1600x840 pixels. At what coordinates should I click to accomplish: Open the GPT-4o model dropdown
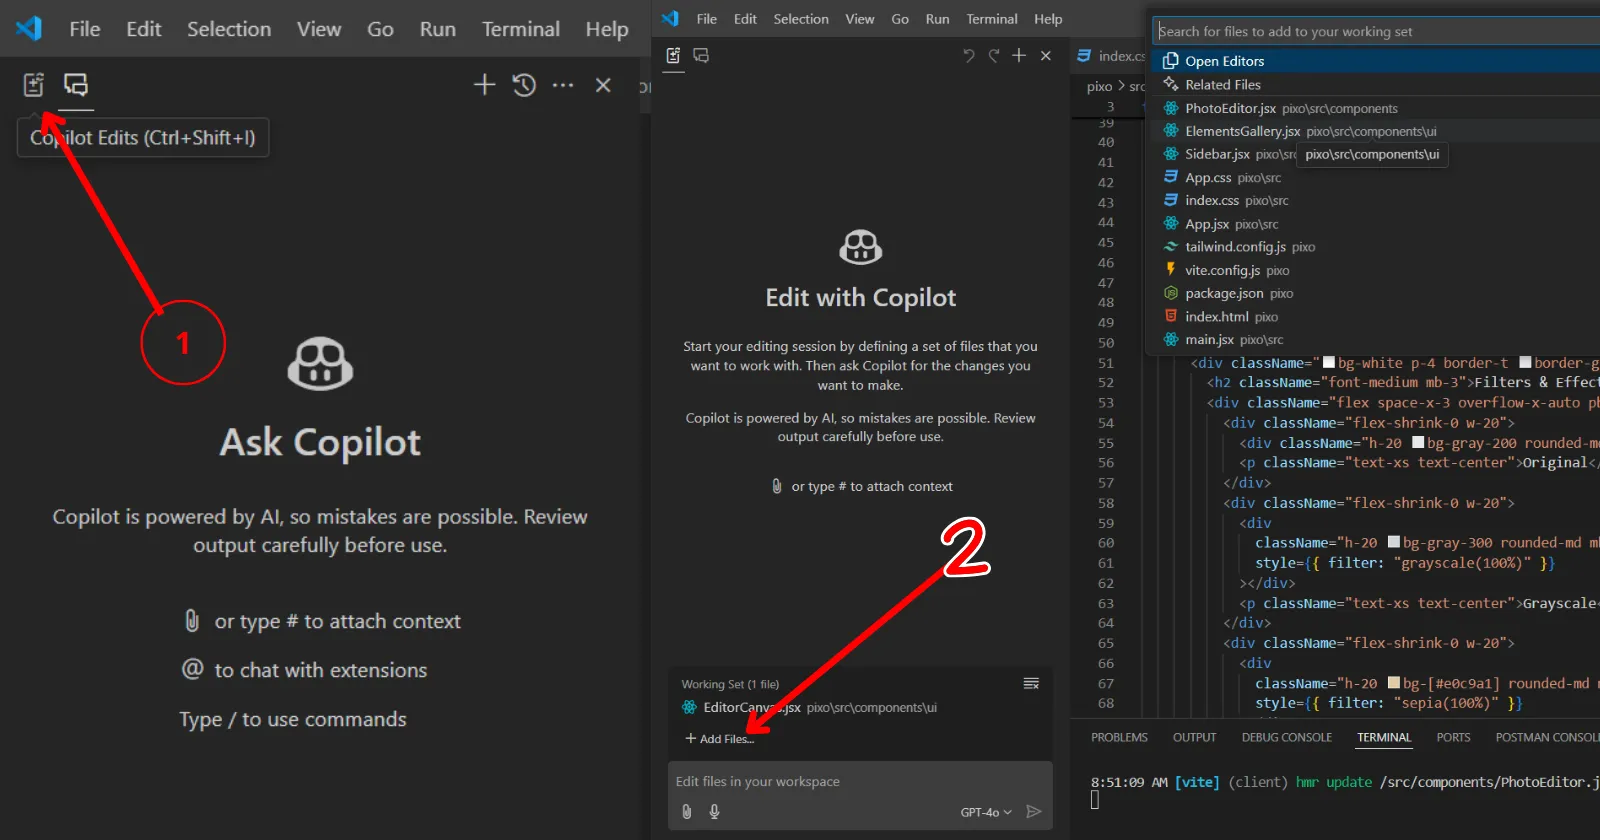point(986,812)
